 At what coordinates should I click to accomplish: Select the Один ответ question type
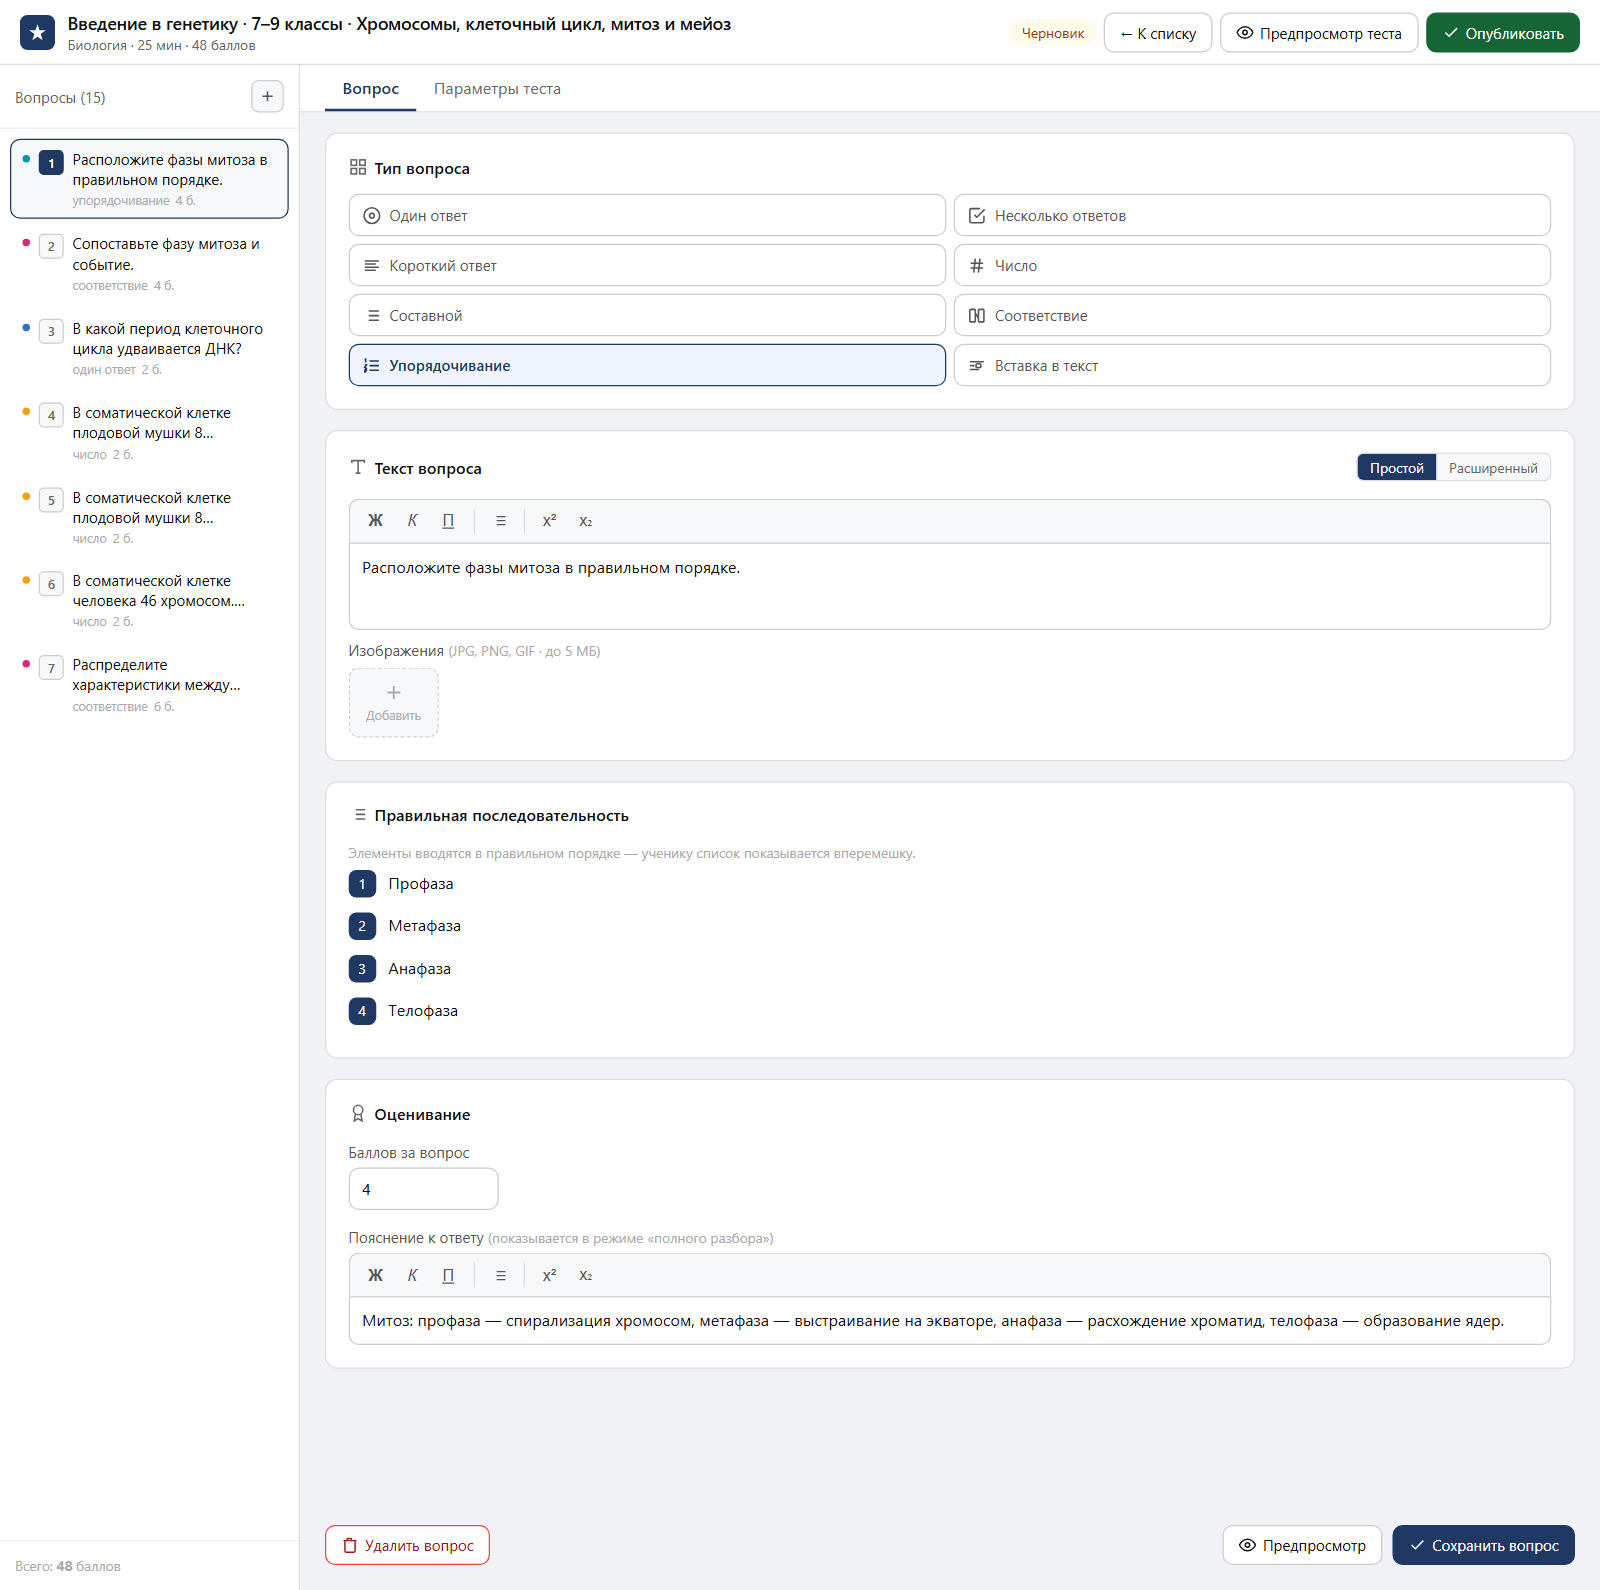[x=647, y=215]
